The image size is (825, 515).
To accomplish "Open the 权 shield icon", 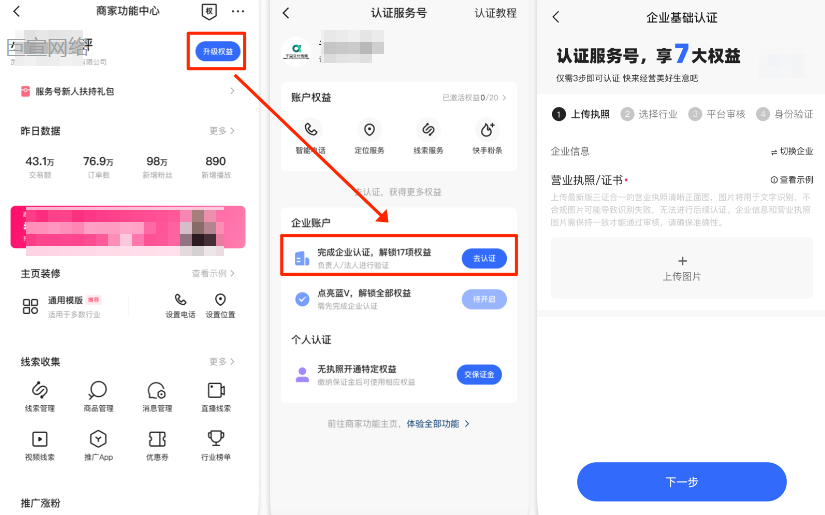I will pyautogui.click(x=209, y=11).
